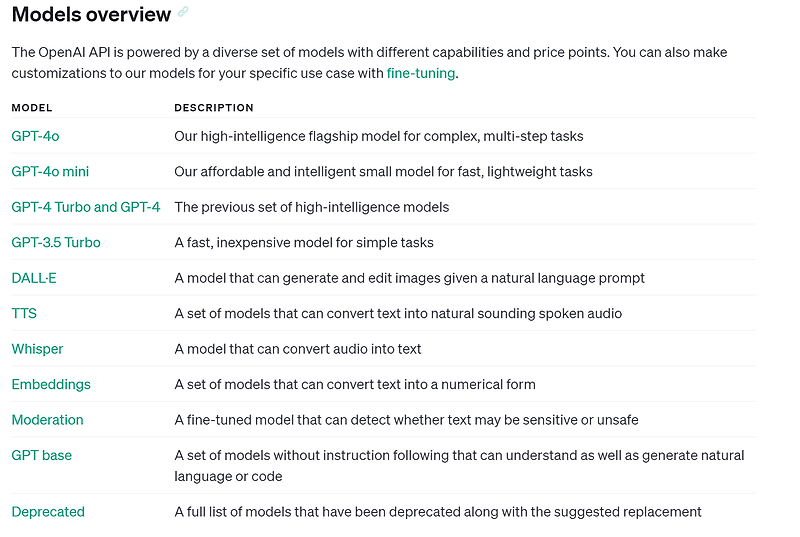The height and width of the screenshot is (537, 800).
Task: View the DALL·E model details
Action: [34, 278]
